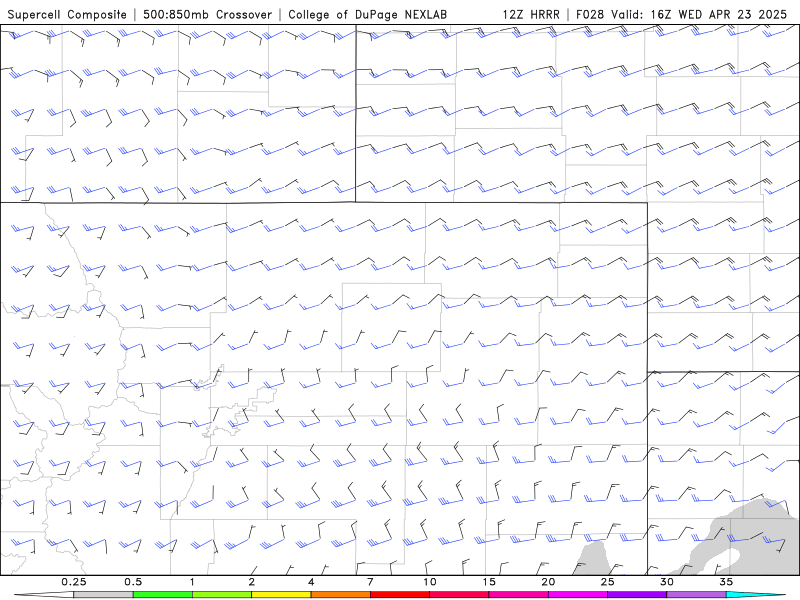
Task: Select the lavender 30–35 colorbar segment
Action: tap(696, 595)
